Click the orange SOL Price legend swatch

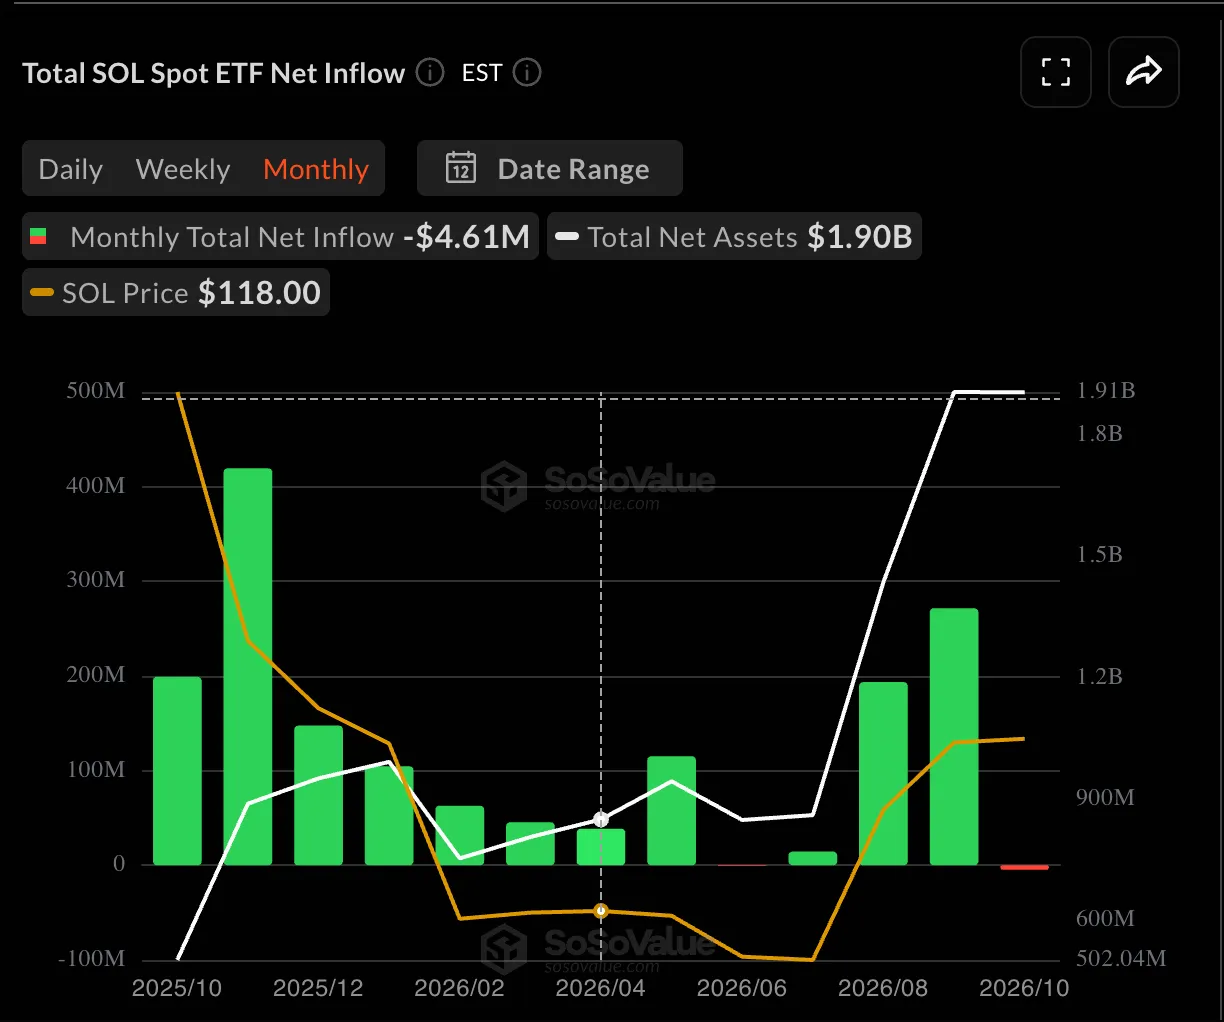[x=42, y=293]
